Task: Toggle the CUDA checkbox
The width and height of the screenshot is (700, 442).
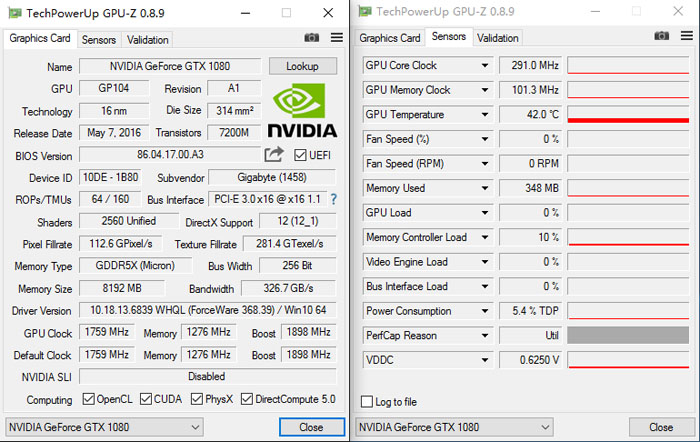Action: click(x=146, y=399)
